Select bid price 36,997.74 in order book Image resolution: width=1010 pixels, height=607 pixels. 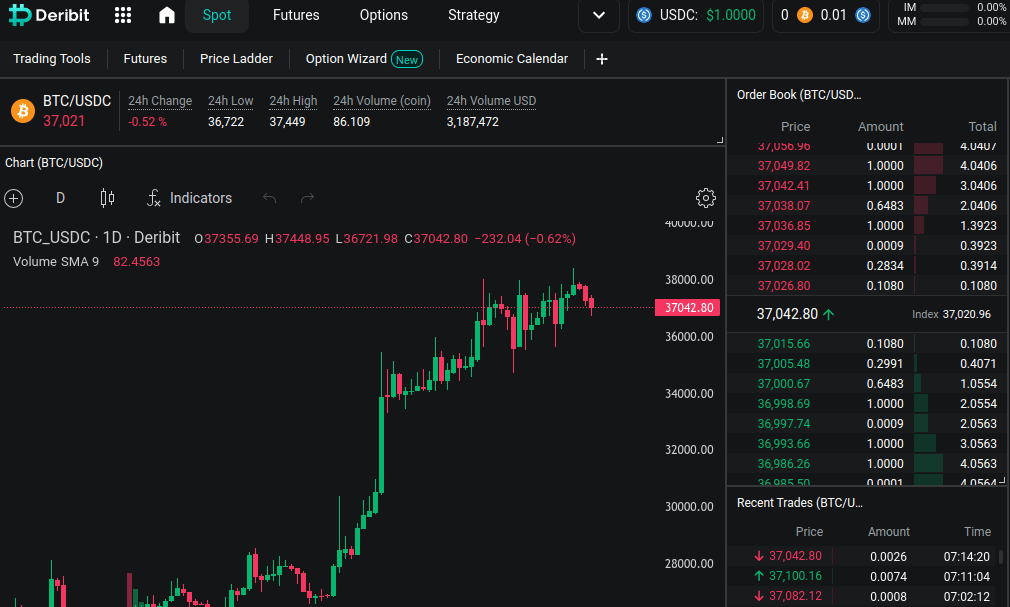[x=783, y=424]
